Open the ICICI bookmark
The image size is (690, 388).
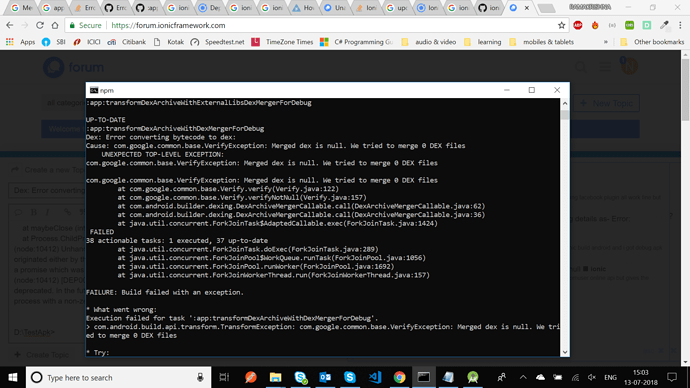[87, 42]
